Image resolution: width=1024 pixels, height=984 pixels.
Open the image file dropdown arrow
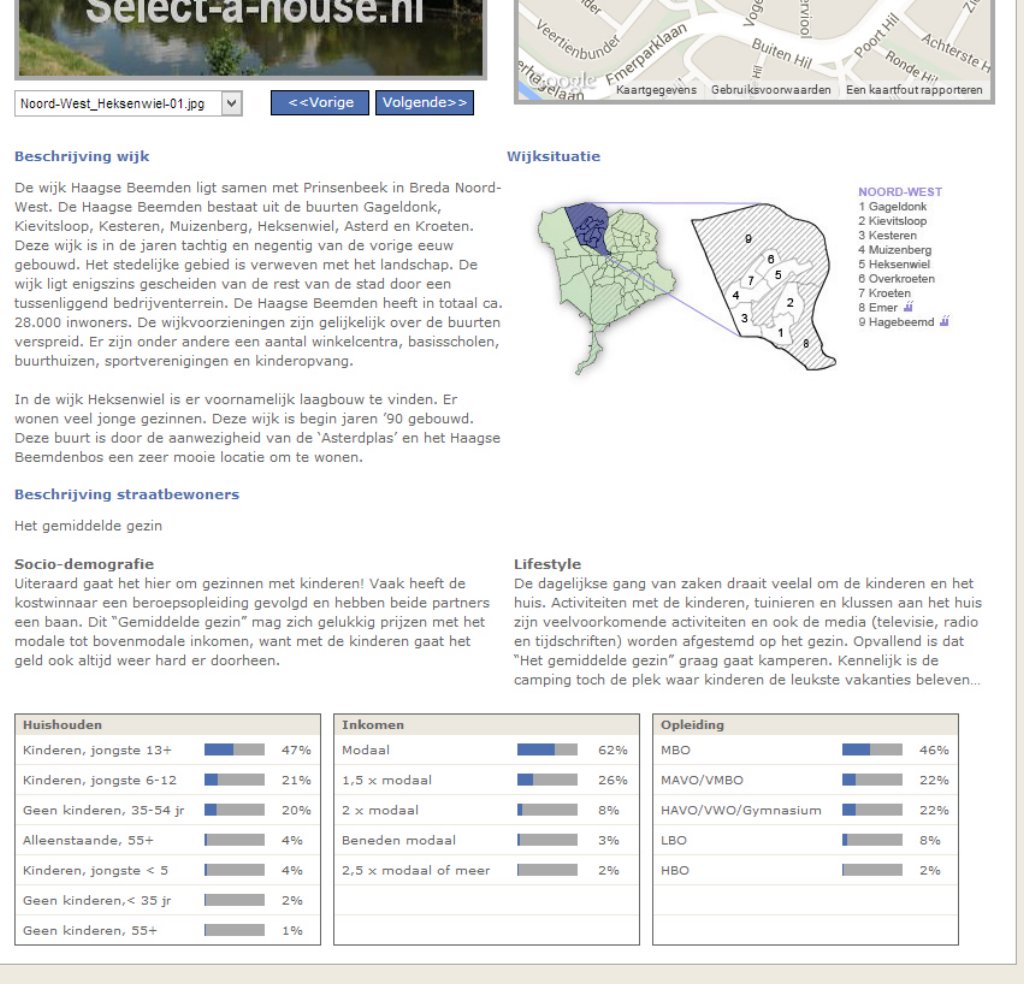point(231,103)
